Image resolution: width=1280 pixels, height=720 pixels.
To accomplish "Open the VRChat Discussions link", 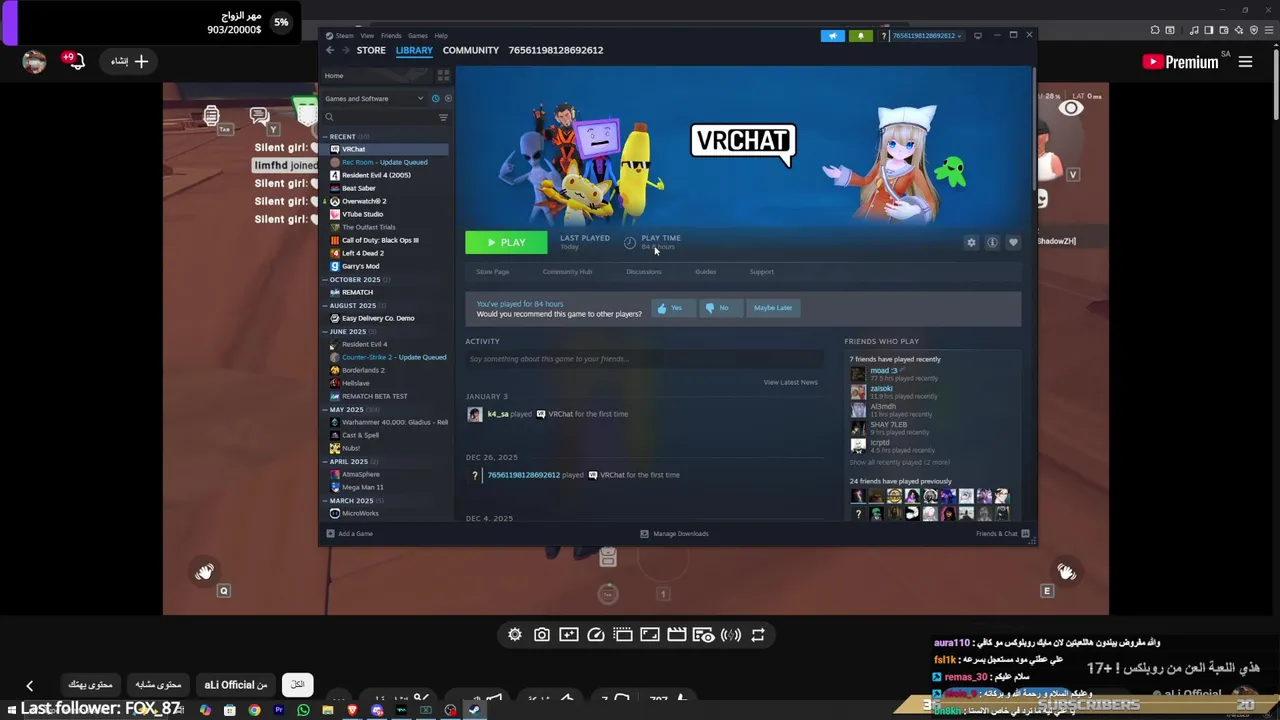I will [643, 272].
